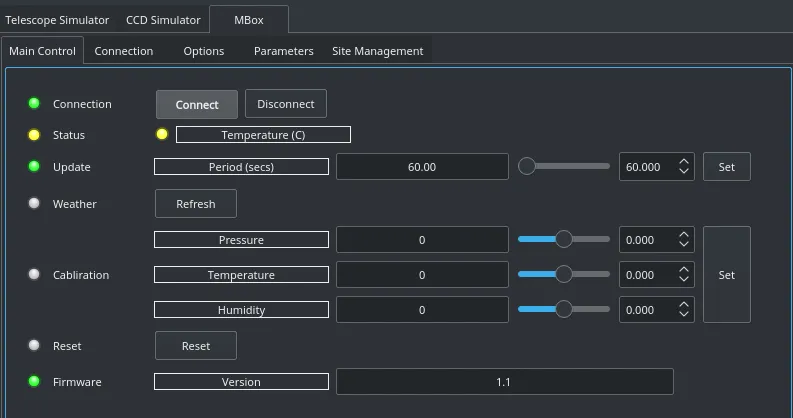The height and width of the screenshot is (418, 793).
Task: Select the MBox device tab
Action: (x=249, y=20)
